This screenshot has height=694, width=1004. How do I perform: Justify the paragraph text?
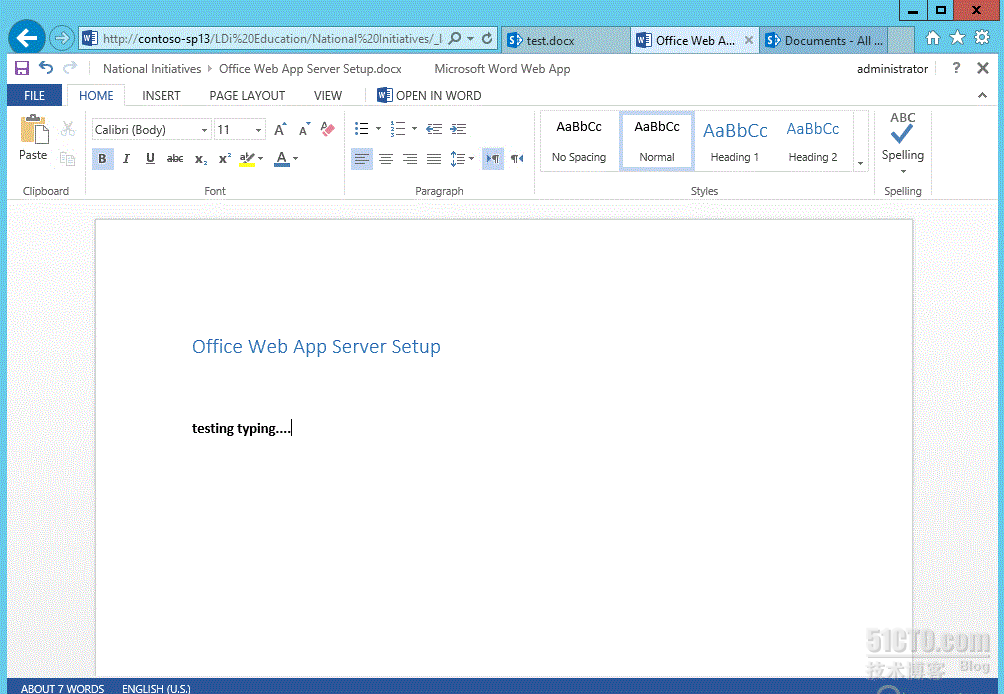(x=434, y=158)
